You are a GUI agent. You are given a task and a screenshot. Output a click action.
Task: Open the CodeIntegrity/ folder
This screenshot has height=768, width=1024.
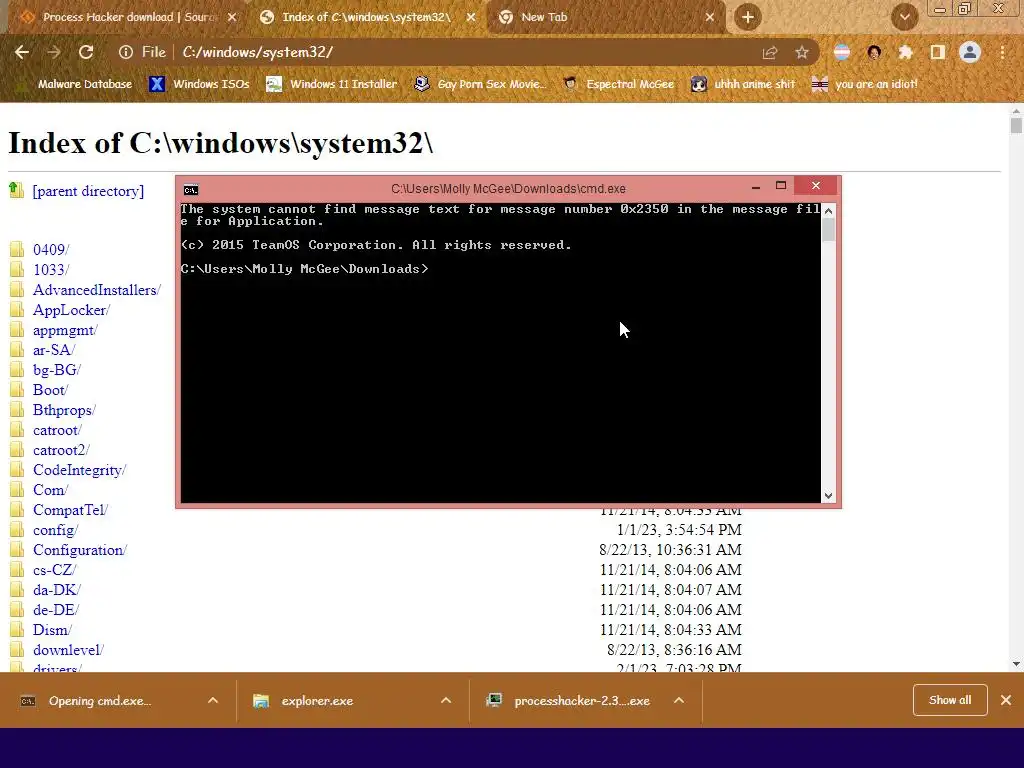80,470
